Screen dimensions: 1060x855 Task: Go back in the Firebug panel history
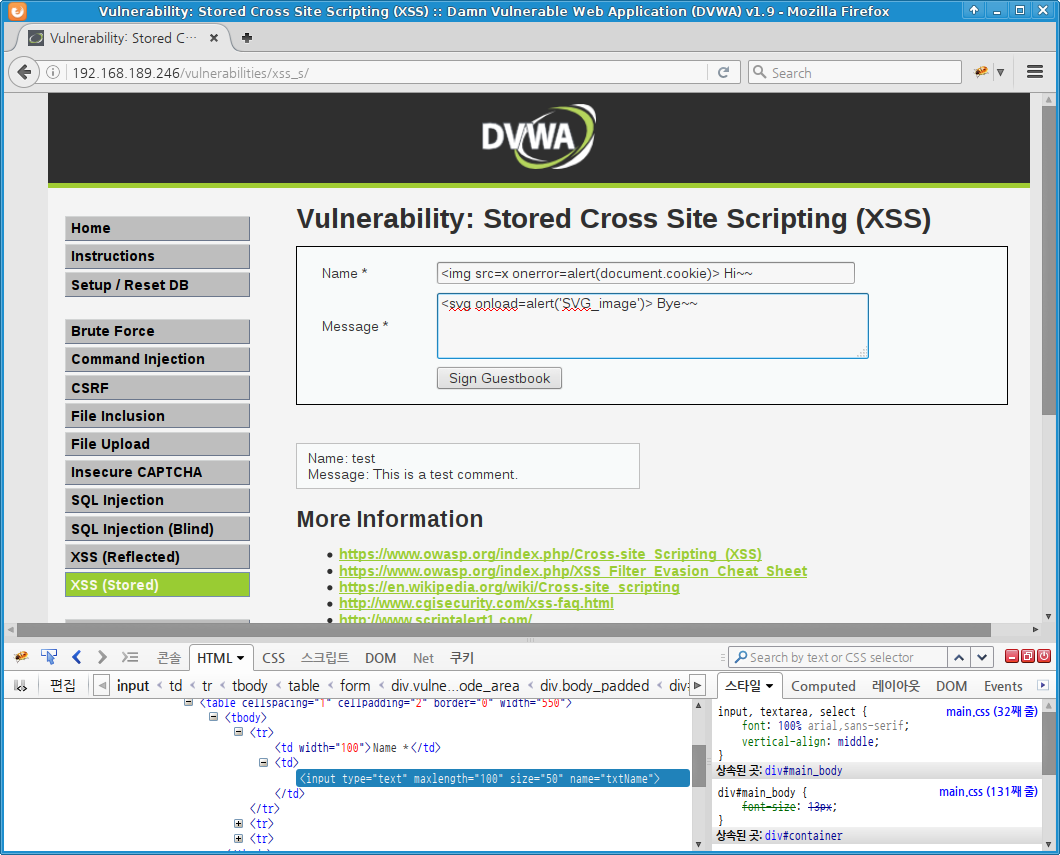[76, 657]
